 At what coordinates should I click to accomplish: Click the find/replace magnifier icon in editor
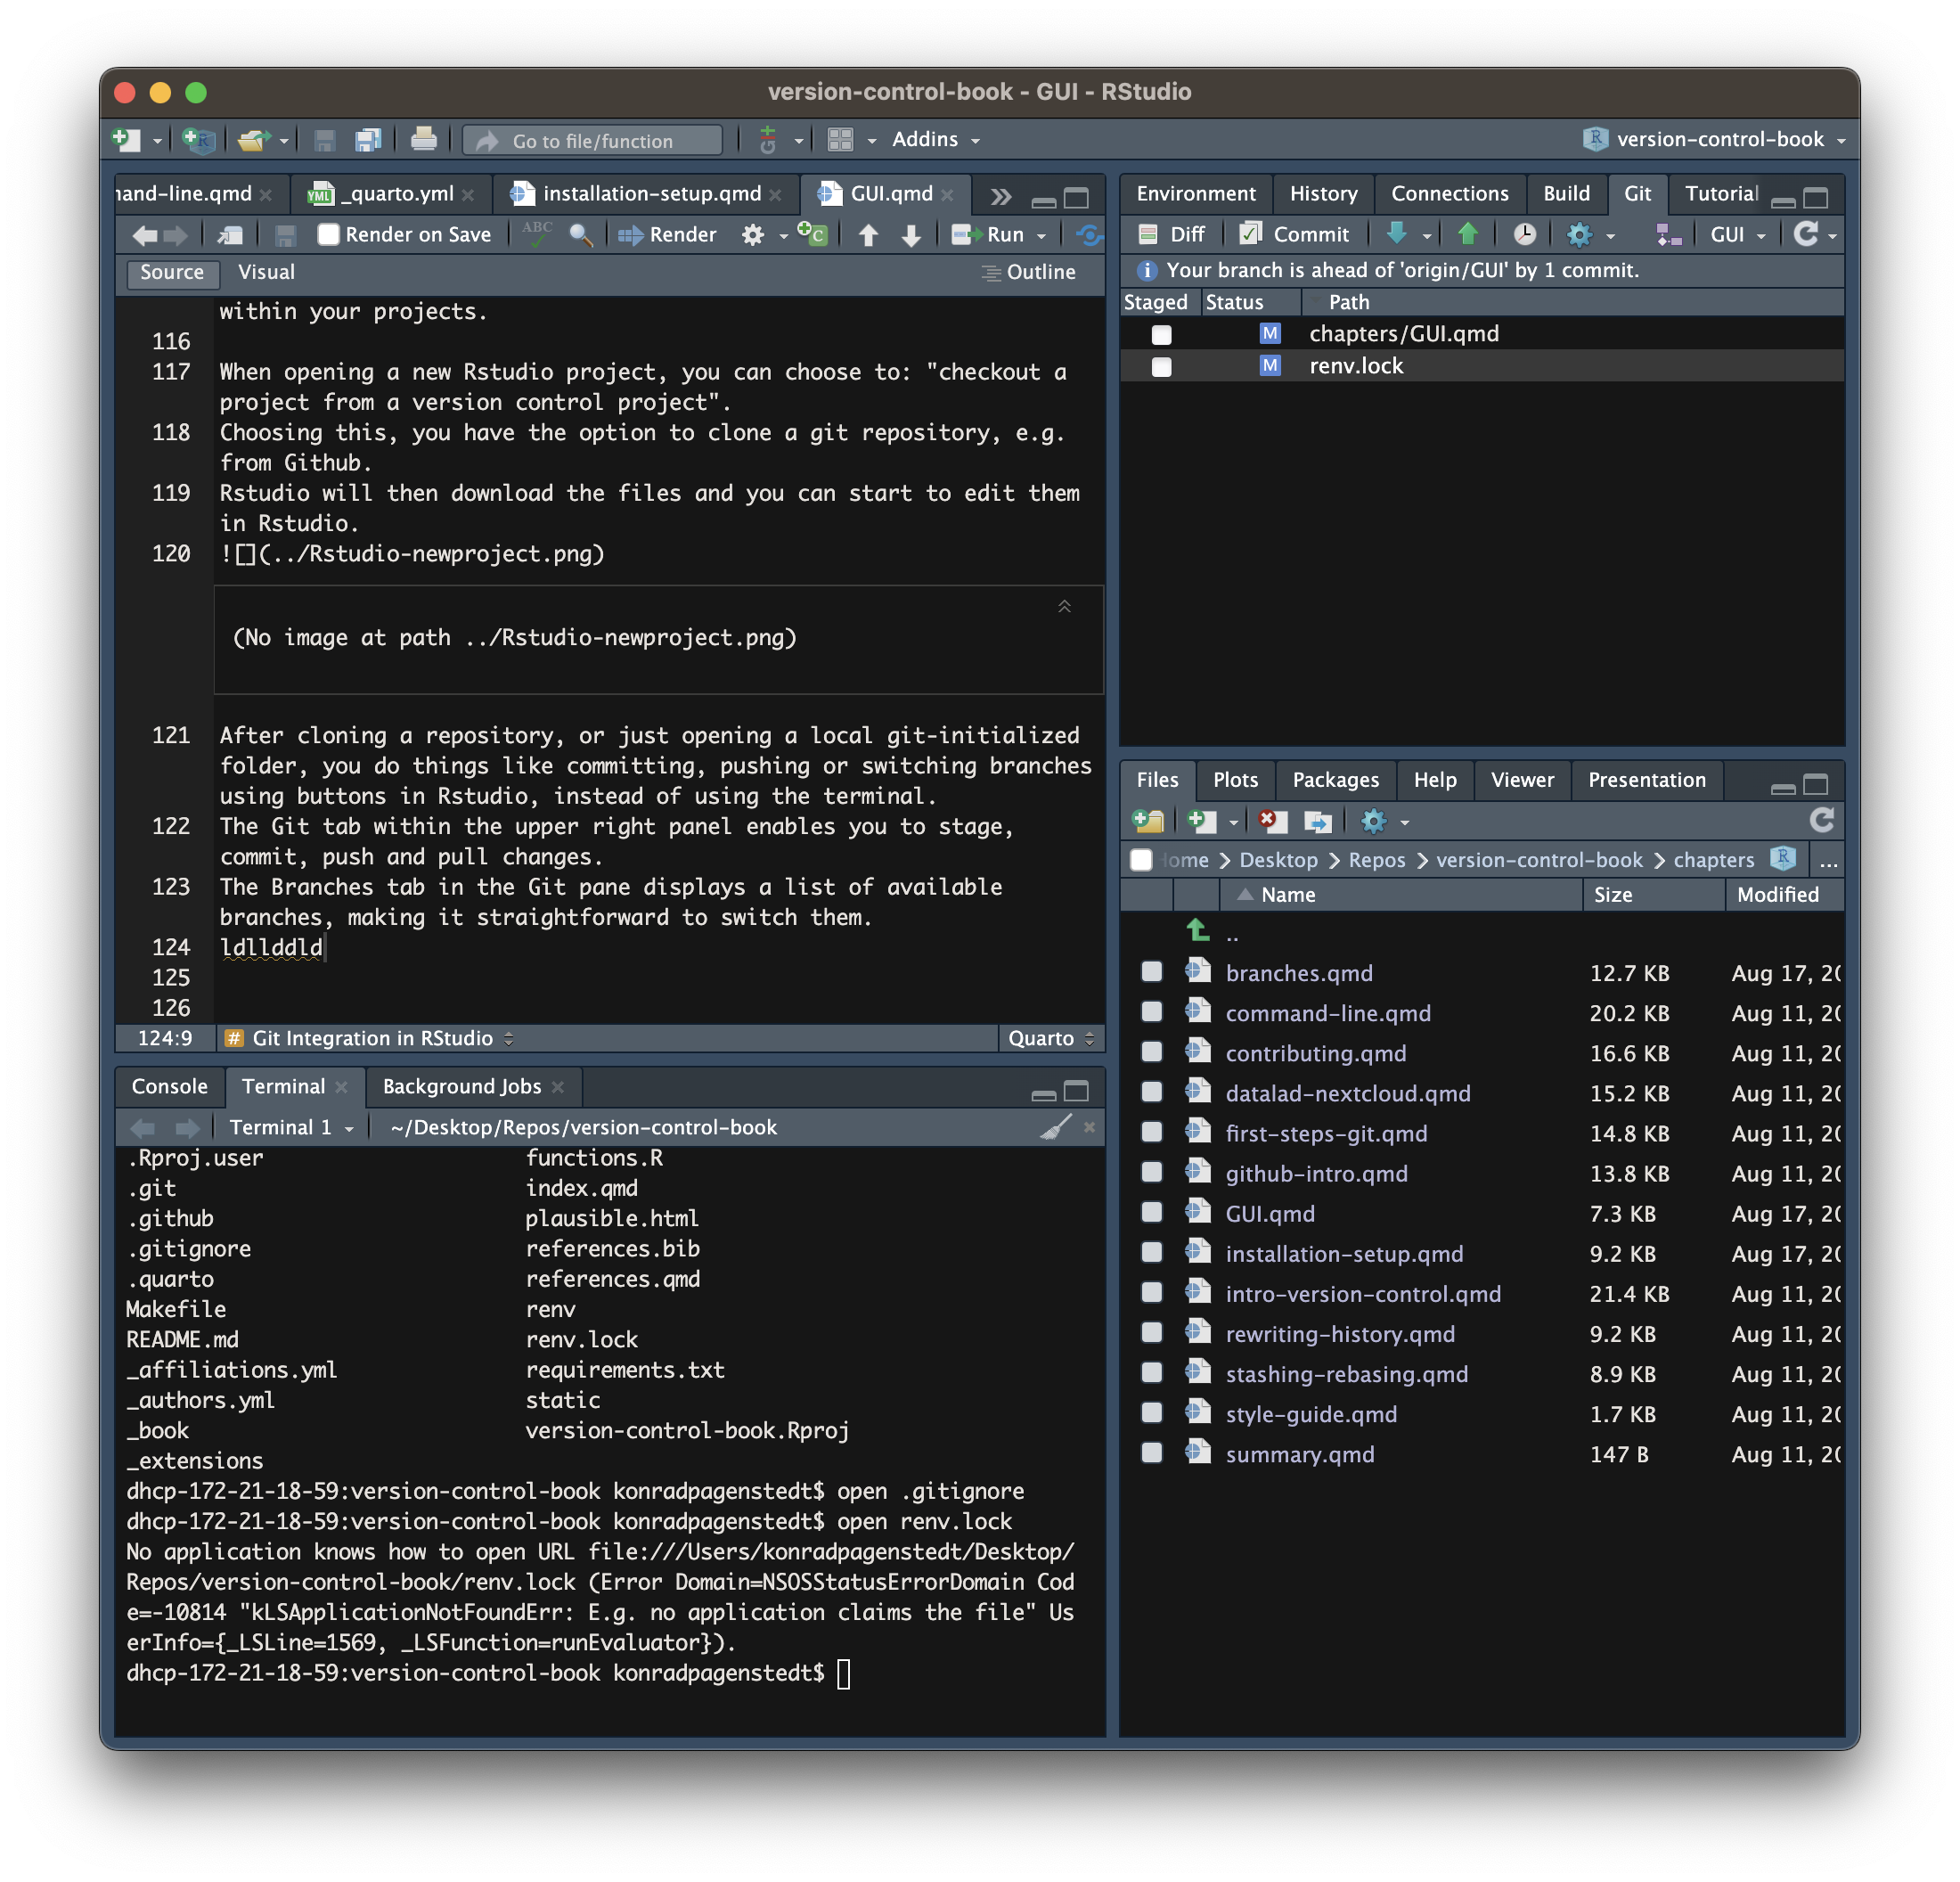pyautogui.click(x=580, y=234)
